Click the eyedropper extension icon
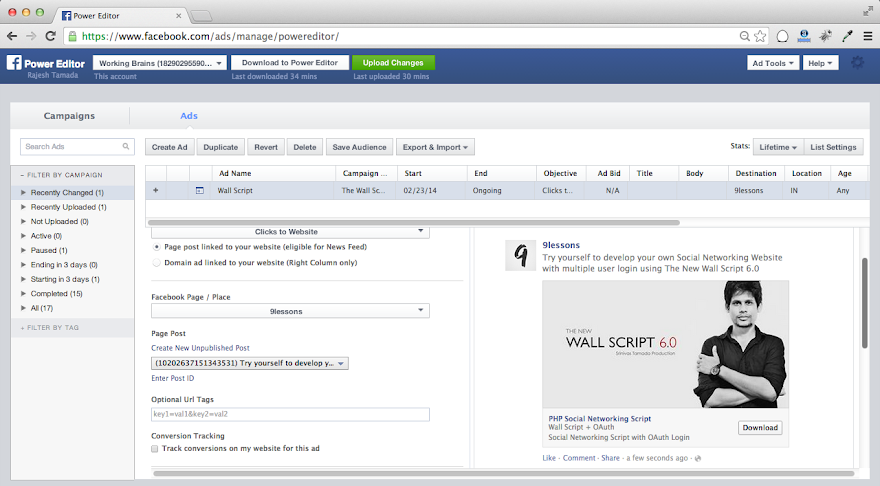This screenshot has width=880, height=486. [x=847, y=36]
